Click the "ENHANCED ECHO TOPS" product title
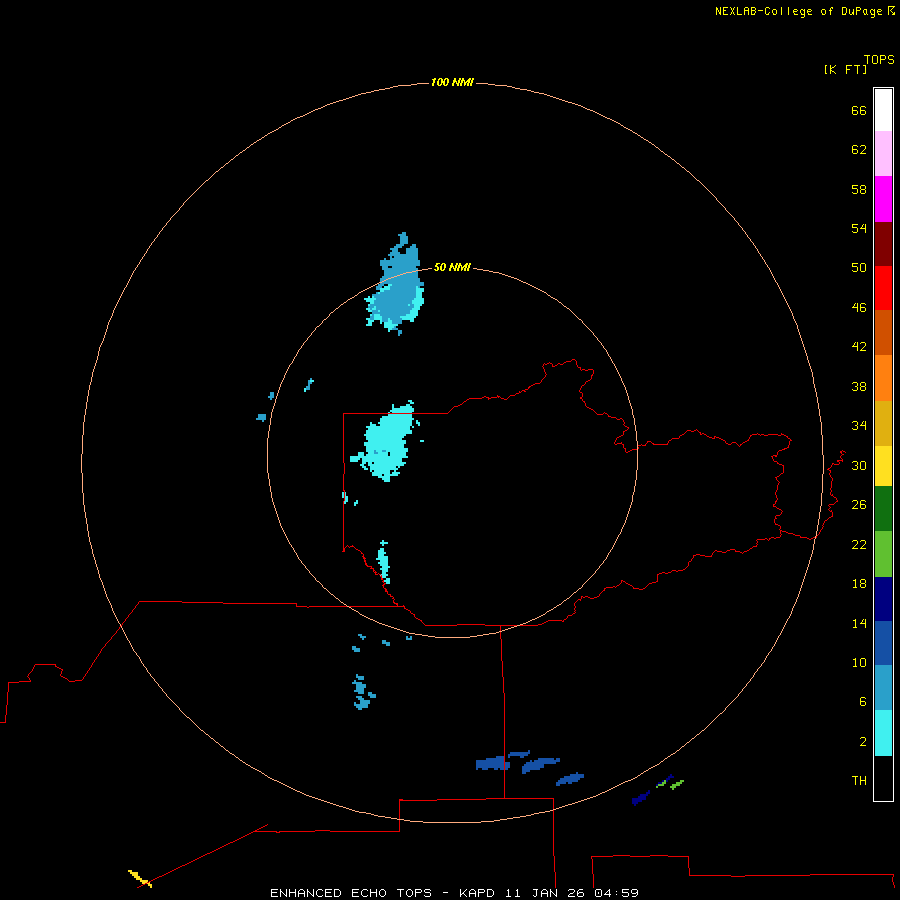Image resolution: width=900 pixels, height=900 pixels. point(351,893)
